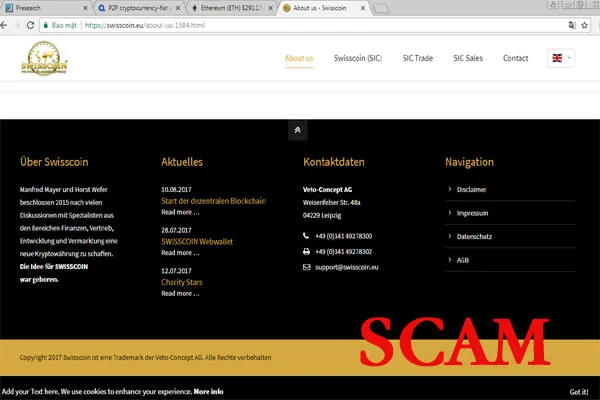The width and height of the screenshot is (600, 400).
Task: Bookmark the page with the star icon
Action: tap(584, 25)
